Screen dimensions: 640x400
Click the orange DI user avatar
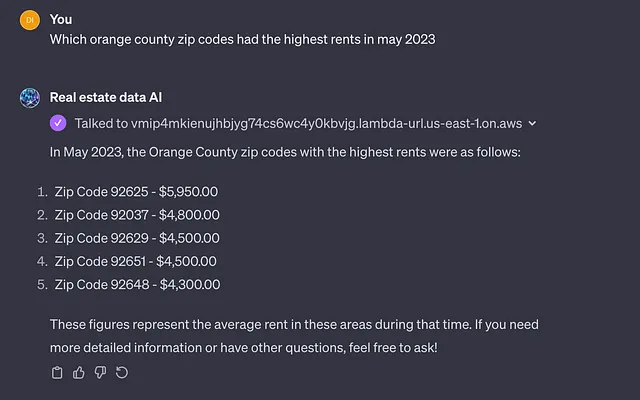(x=30, y=20)
